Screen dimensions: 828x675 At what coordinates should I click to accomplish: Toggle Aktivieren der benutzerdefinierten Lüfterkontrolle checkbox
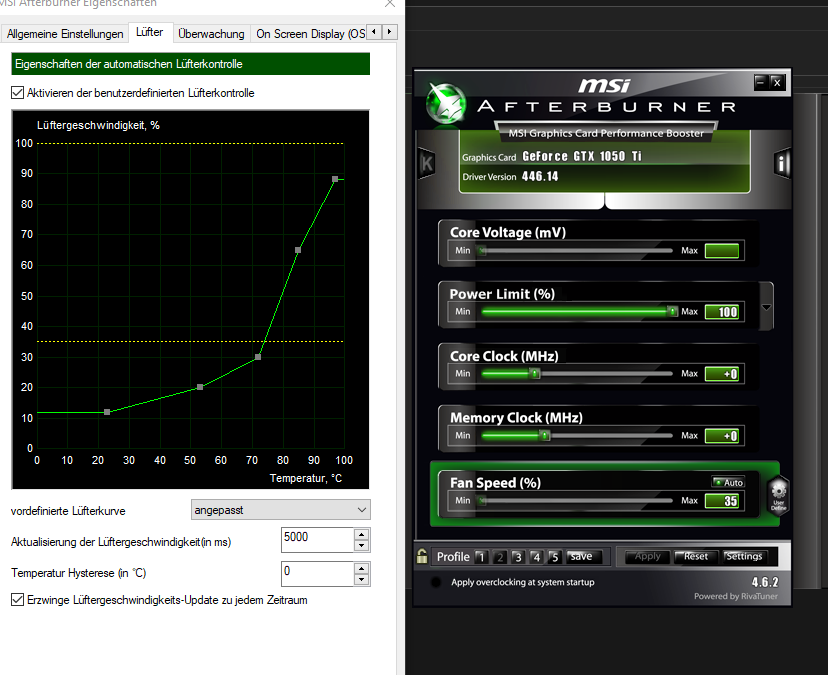point(17,92)
